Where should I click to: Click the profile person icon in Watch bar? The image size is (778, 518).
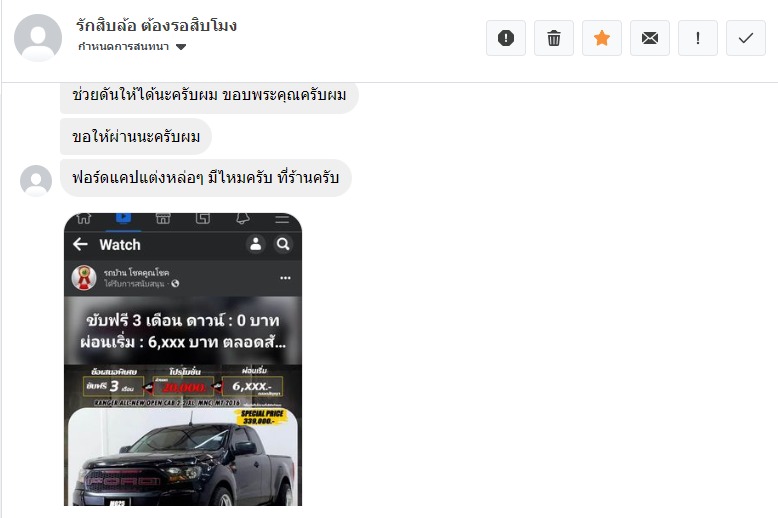pyautogui.click(x=256, y=244)
